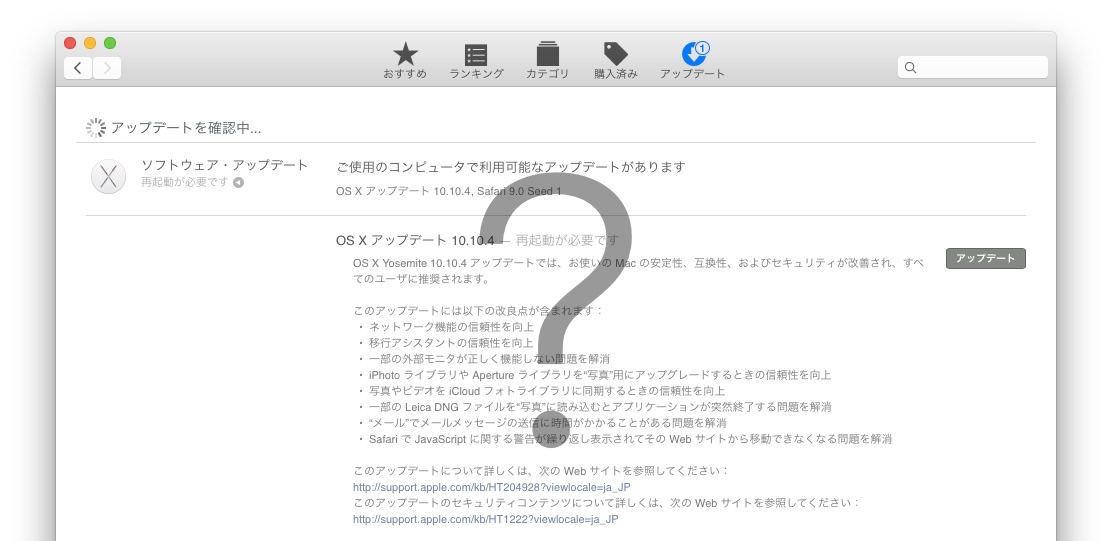Image resolution: width=1112 pixels, height=541 pixels.
Task: Click the ネットワーク機能の信頼性を向上 bullet
Action: click(451, 327)
